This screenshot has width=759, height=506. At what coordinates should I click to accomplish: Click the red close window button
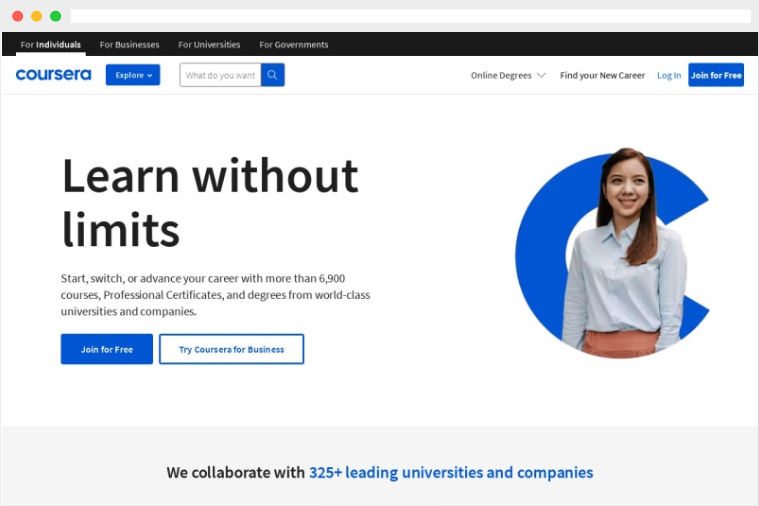pos(17,16)
